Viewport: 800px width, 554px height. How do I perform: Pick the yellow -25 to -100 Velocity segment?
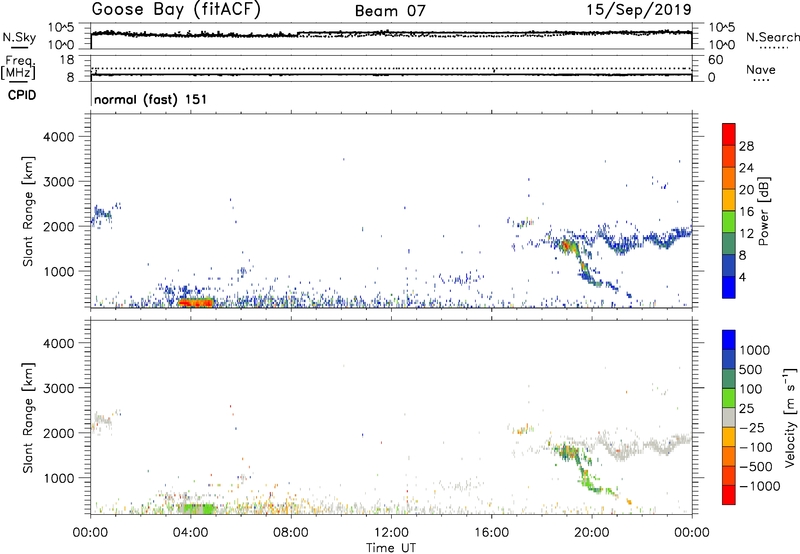pyautogui.click(x=729, y=437)
